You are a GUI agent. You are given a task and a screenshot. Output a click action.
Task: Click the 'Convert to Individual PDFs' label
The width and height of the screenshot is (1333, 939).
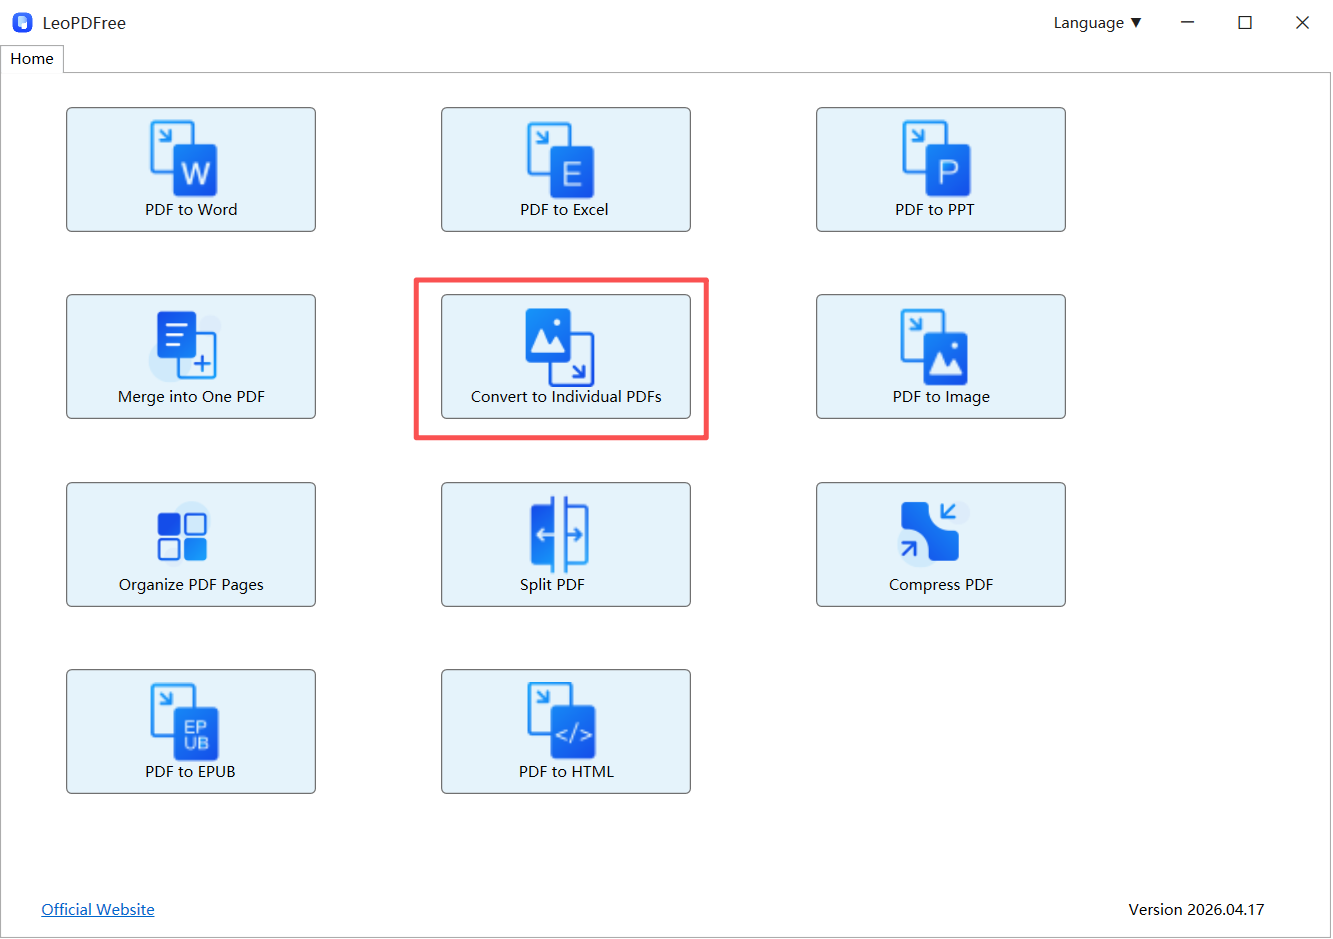coord(566,397)
